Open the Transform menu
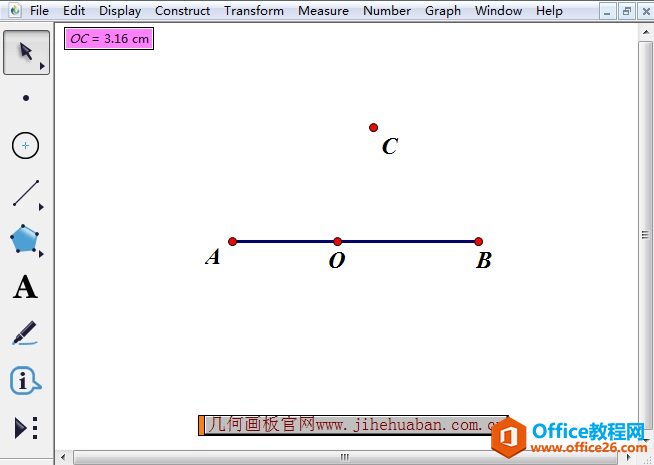654x465 pixels. point(254,10)
